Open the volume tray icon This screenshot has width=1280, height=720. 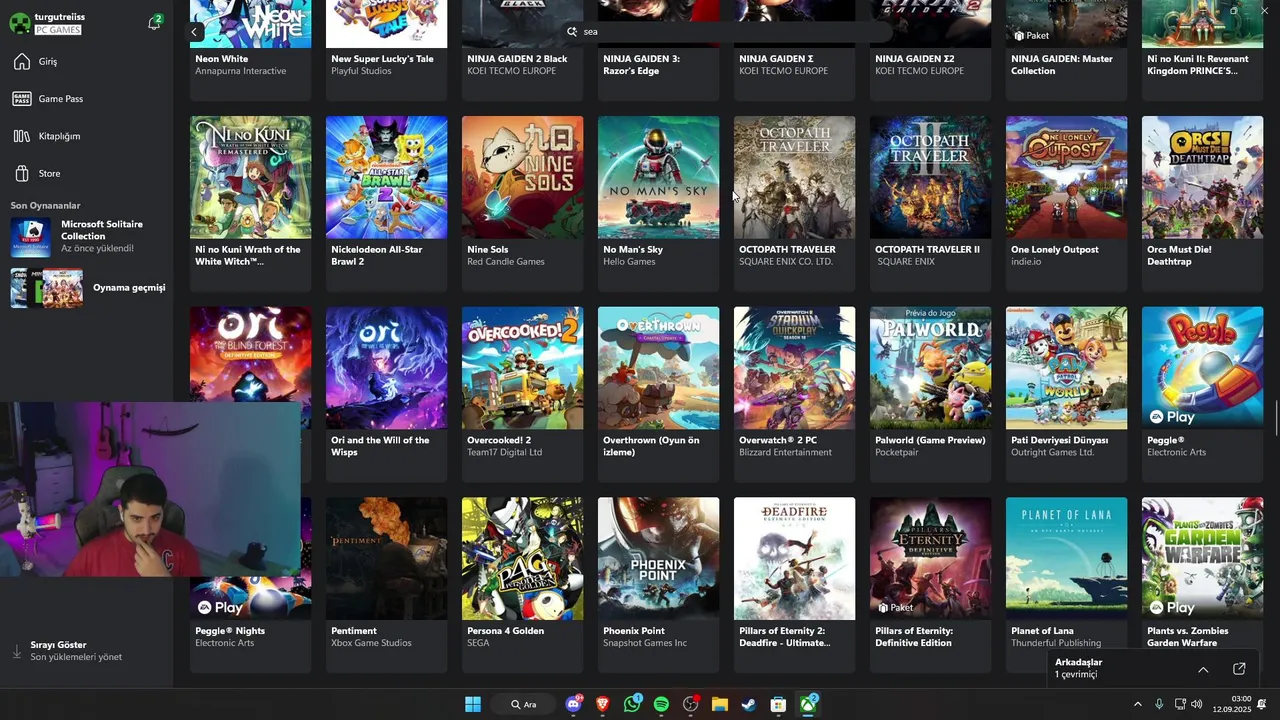pos(1197,705)
